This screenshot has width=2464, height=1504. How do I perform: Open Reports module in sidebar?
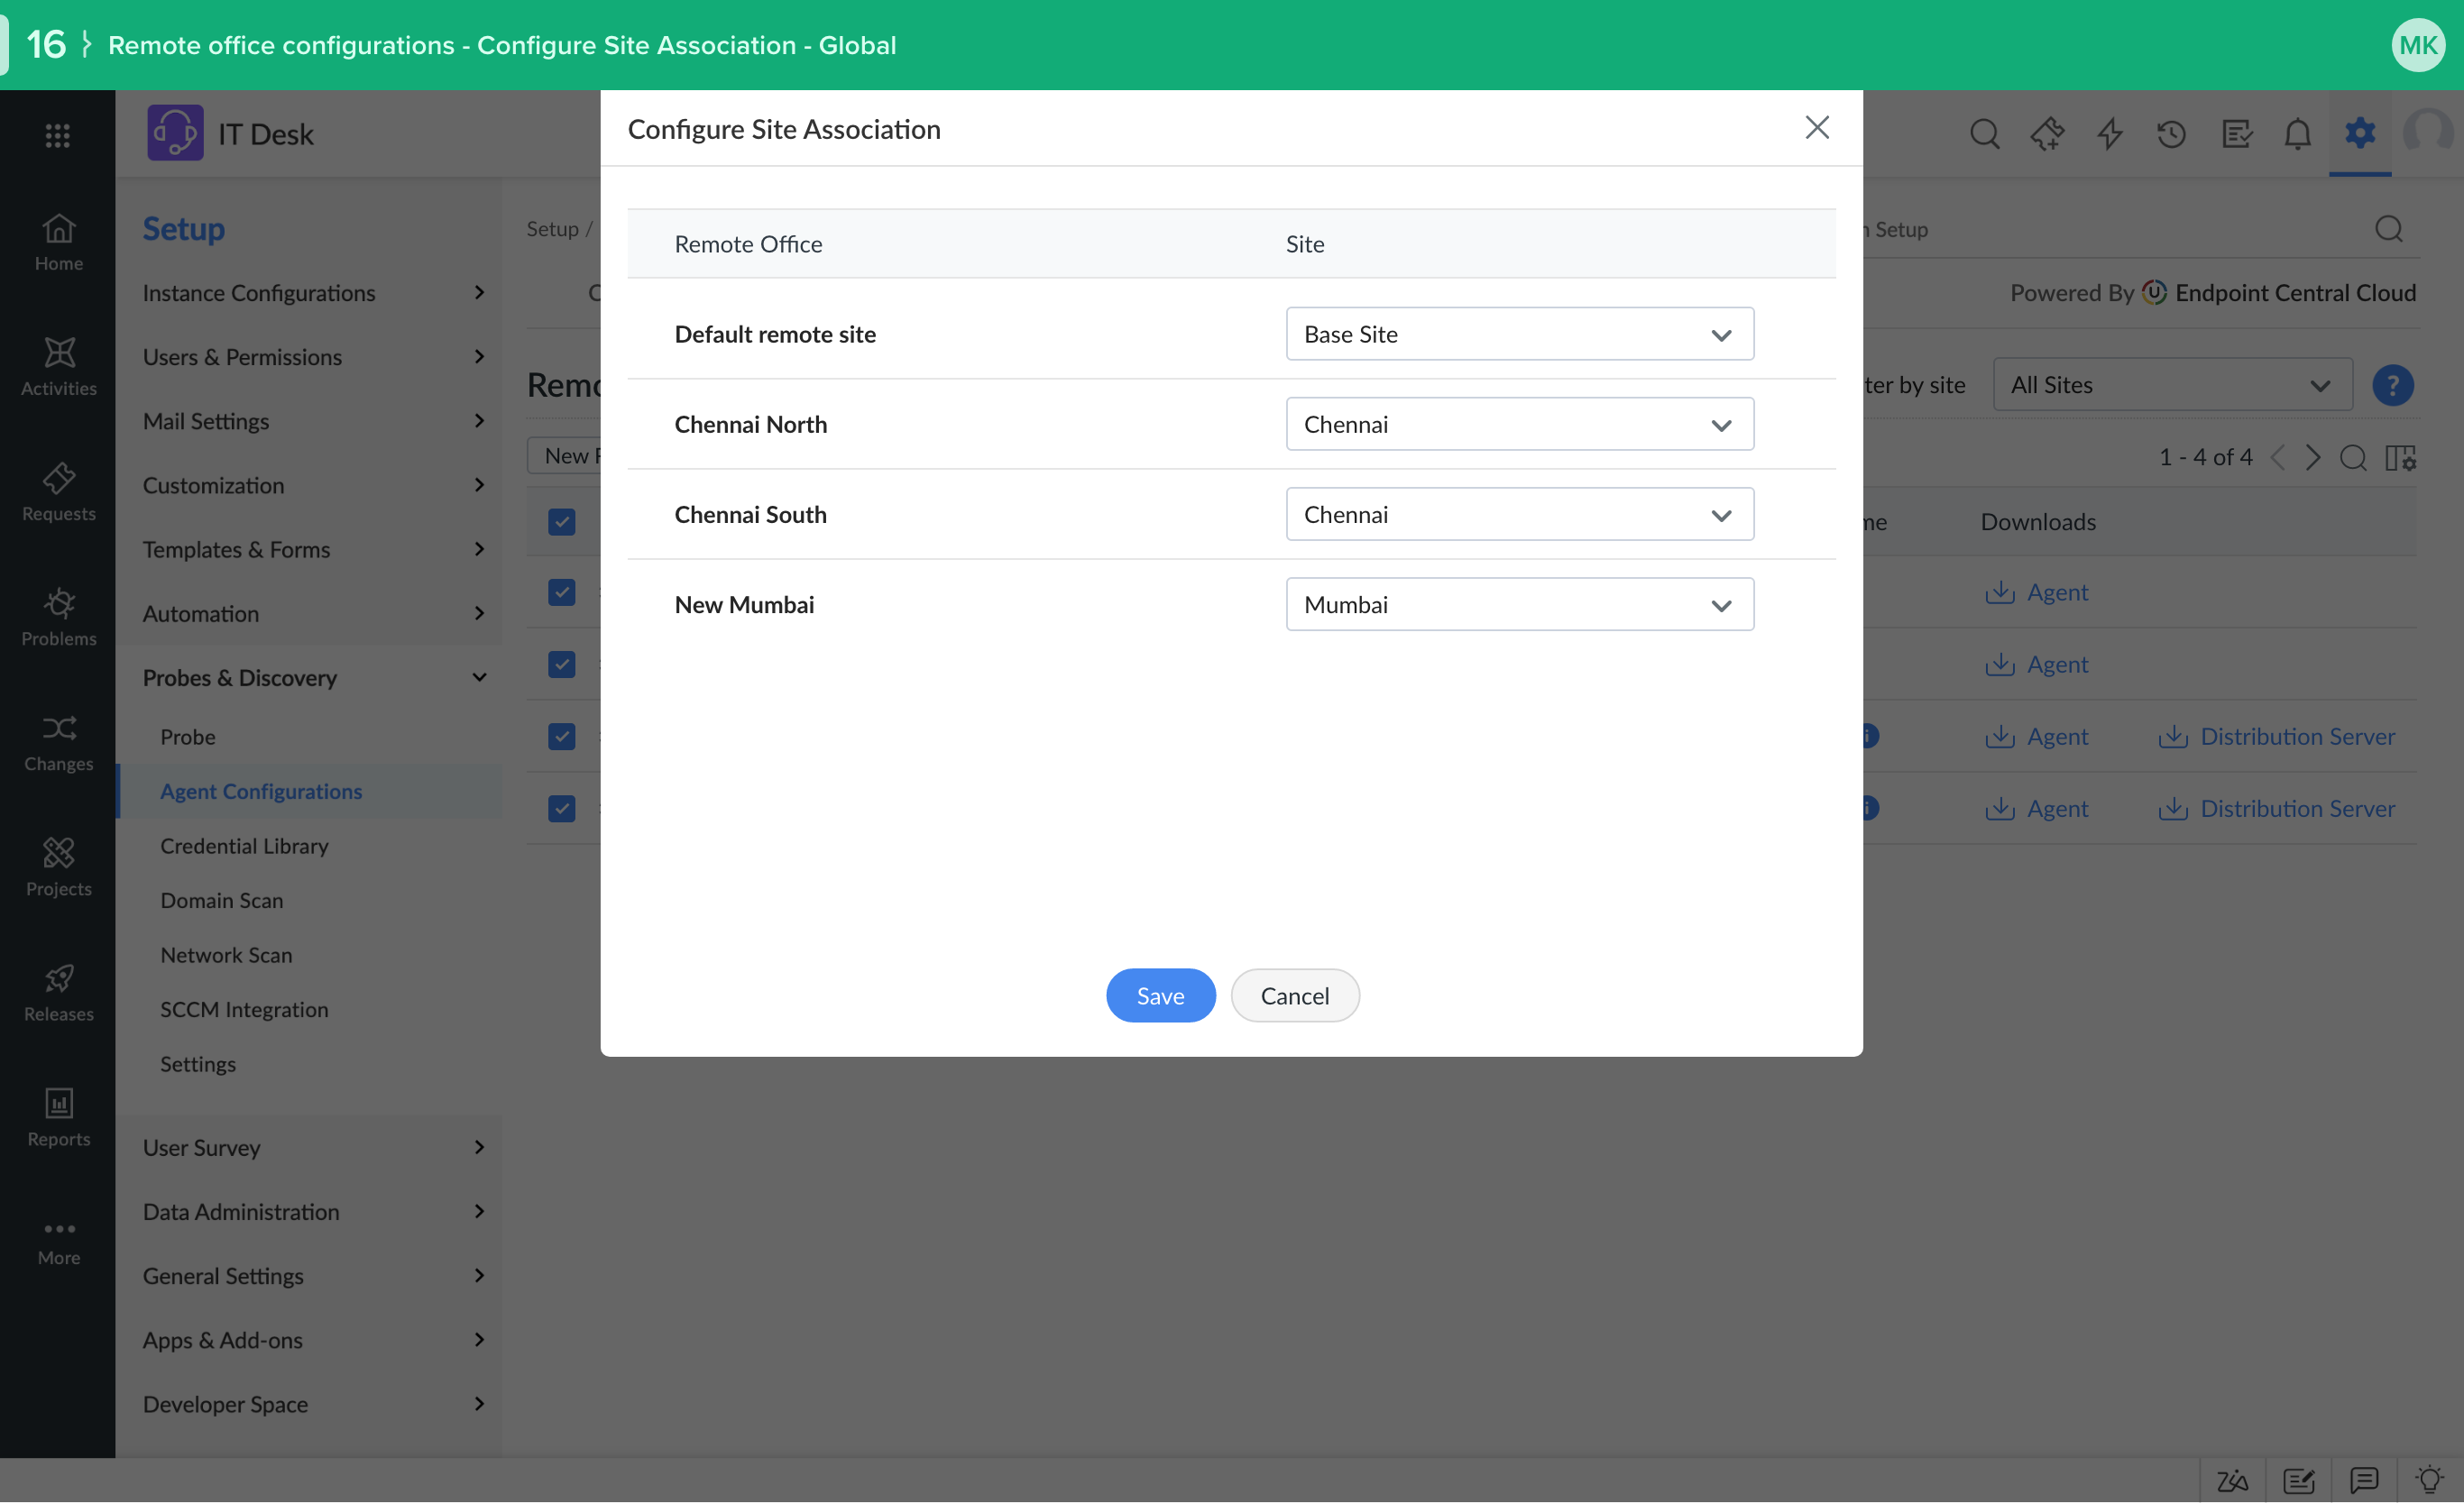pos(58,1117)
